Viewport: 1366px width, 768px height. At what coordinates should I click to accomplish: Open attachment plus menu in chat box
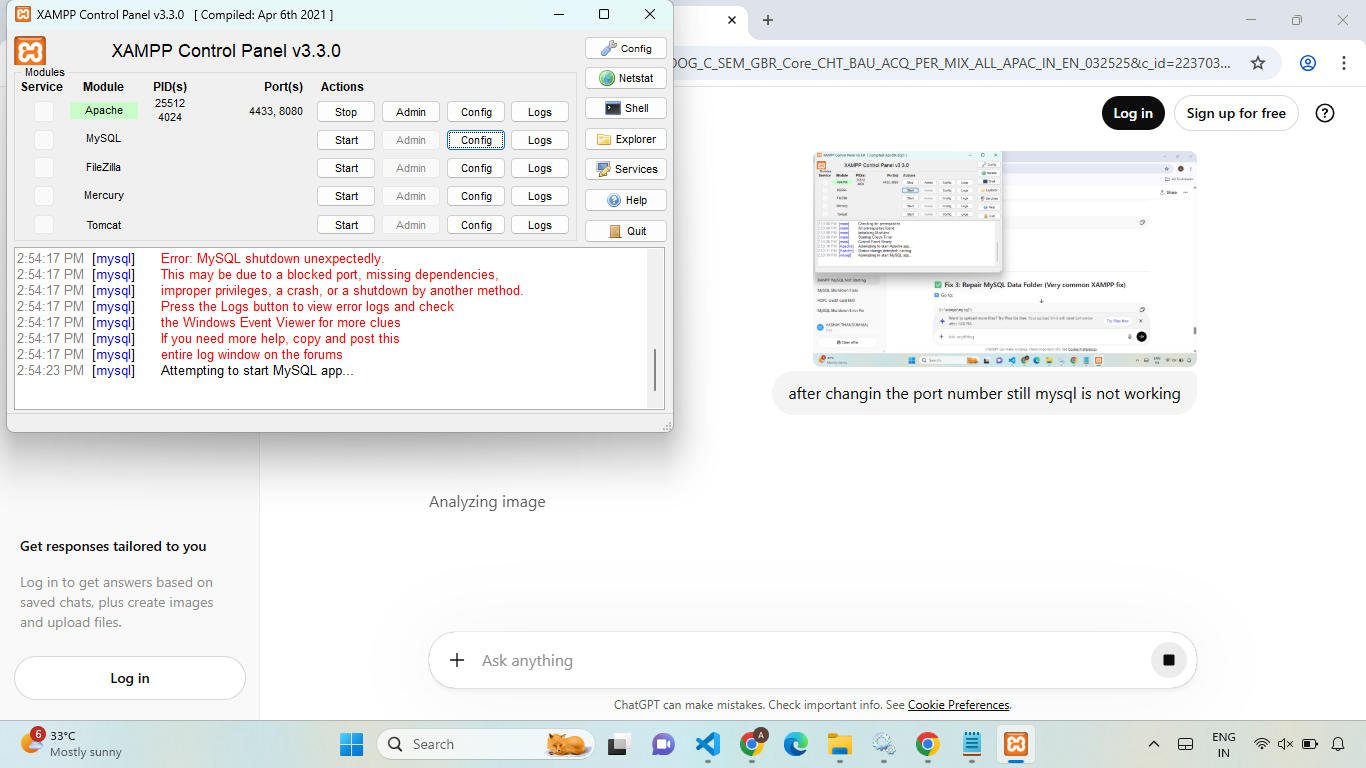pyautogui.click(x=457, y=660)
